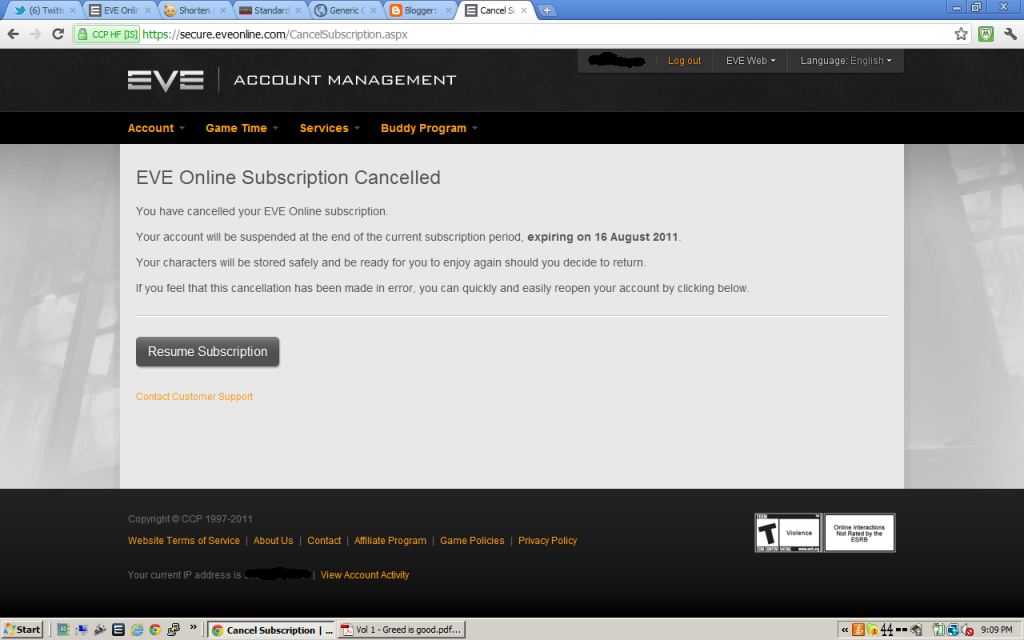Open the EVE Web dropdown
1024x640 pixels.
click(750, 61)
